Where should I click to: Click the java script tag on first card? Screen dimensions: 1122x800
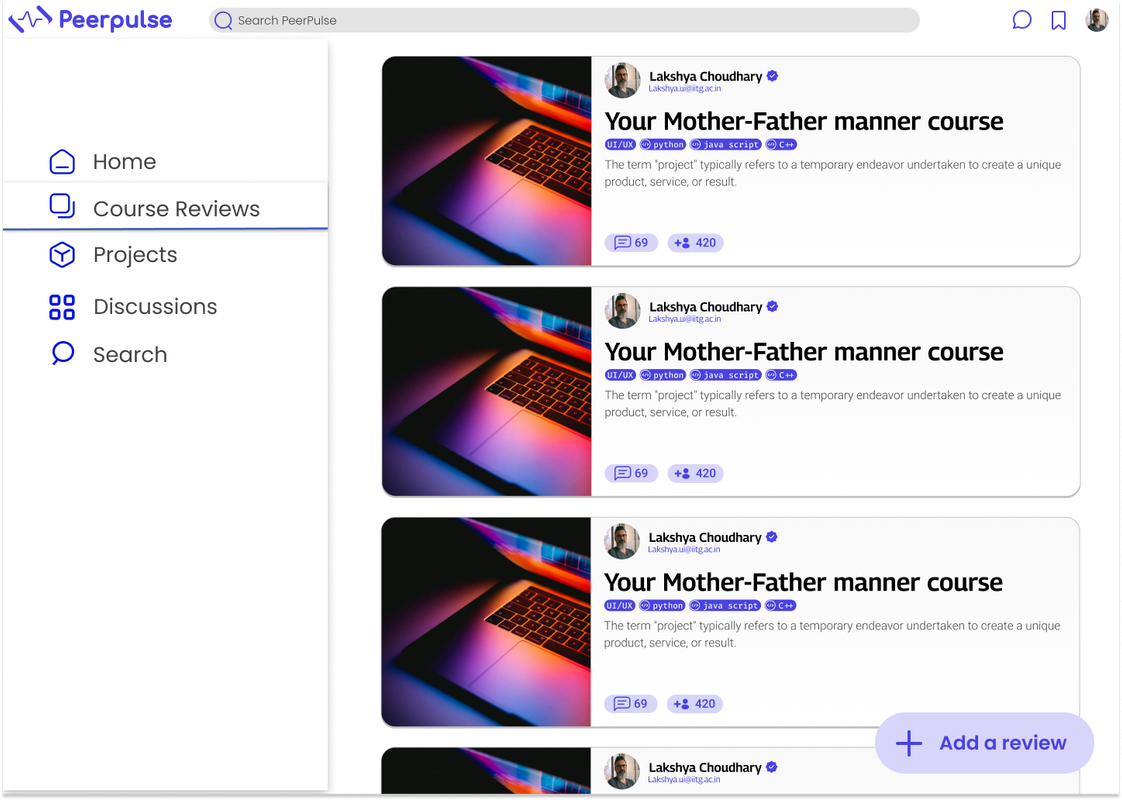coord(726,145)
